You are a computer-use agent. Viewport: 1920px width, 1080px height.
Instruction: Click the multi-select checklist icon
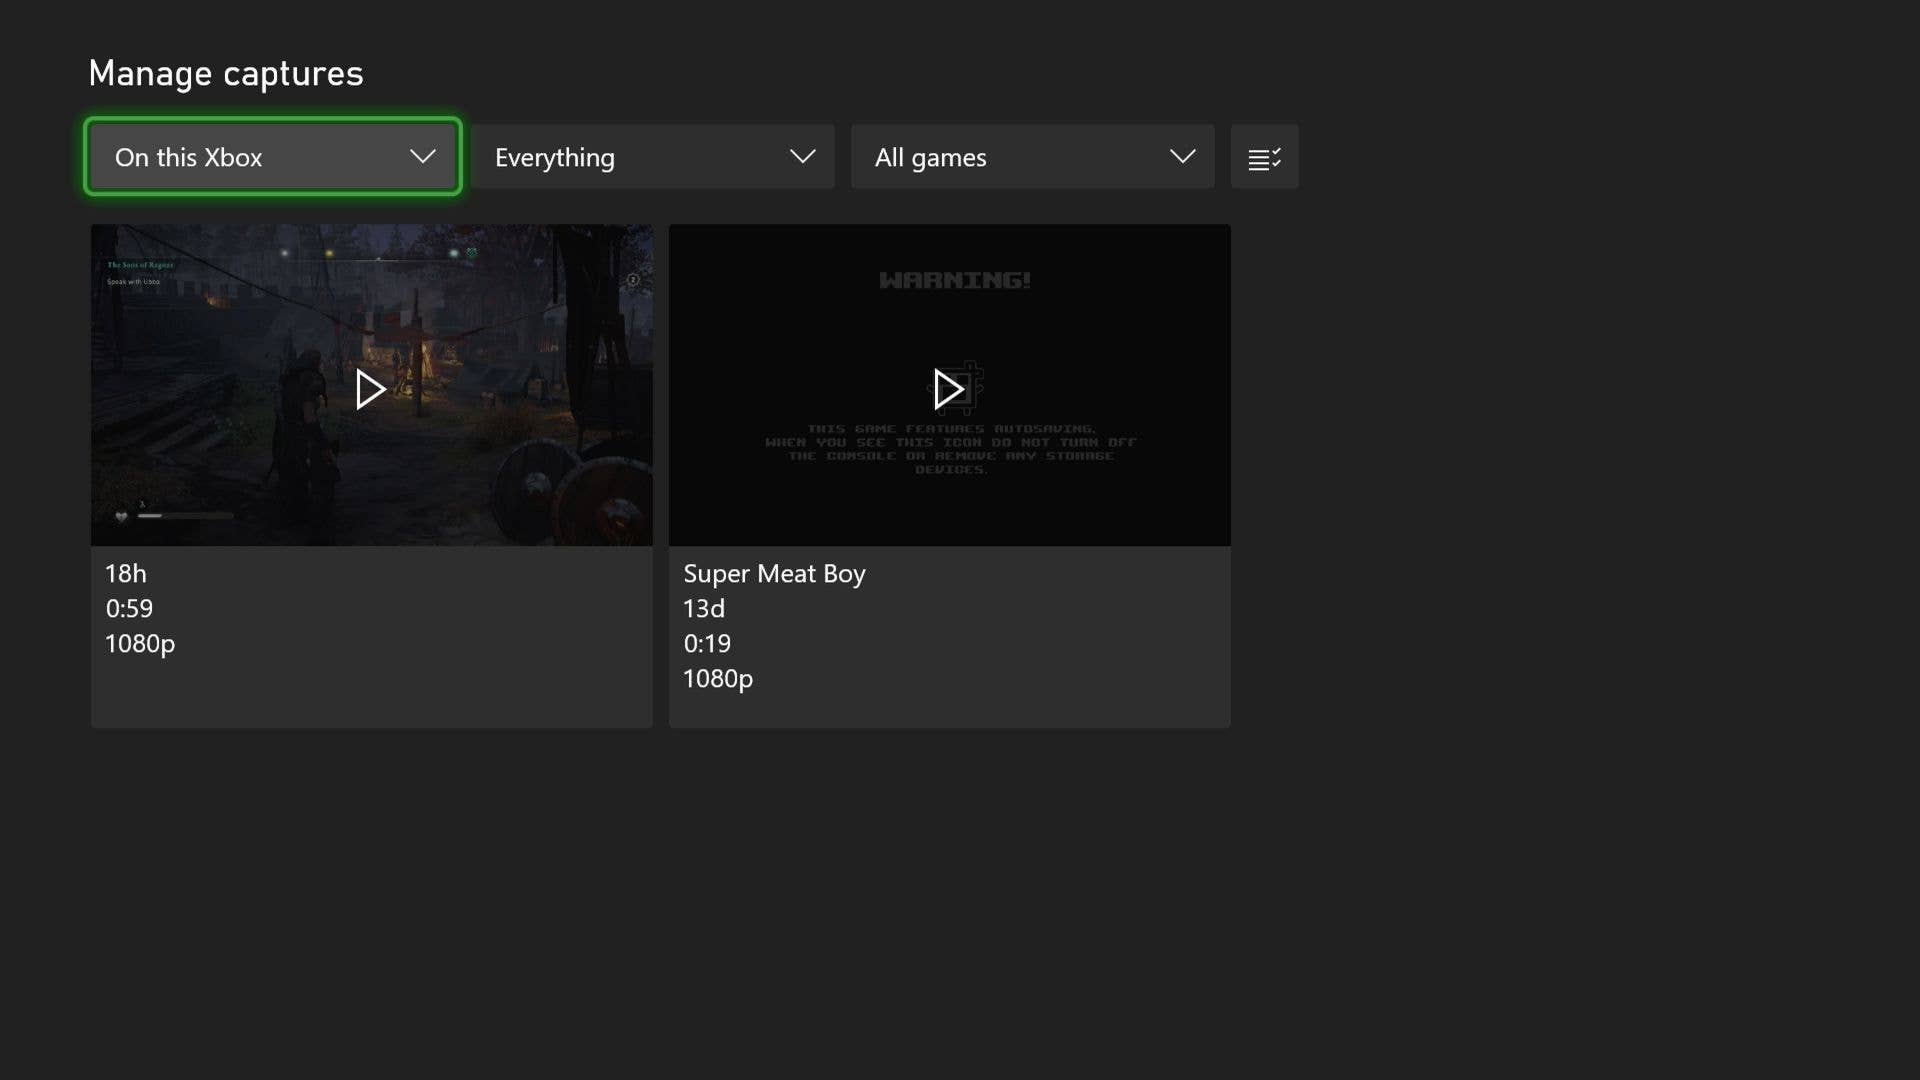click(1265, 157)
